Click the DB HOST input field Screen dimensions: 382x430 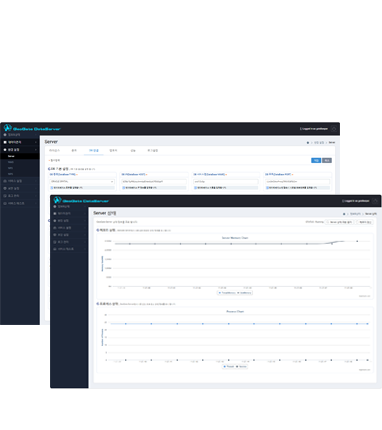tap(154, 182)
